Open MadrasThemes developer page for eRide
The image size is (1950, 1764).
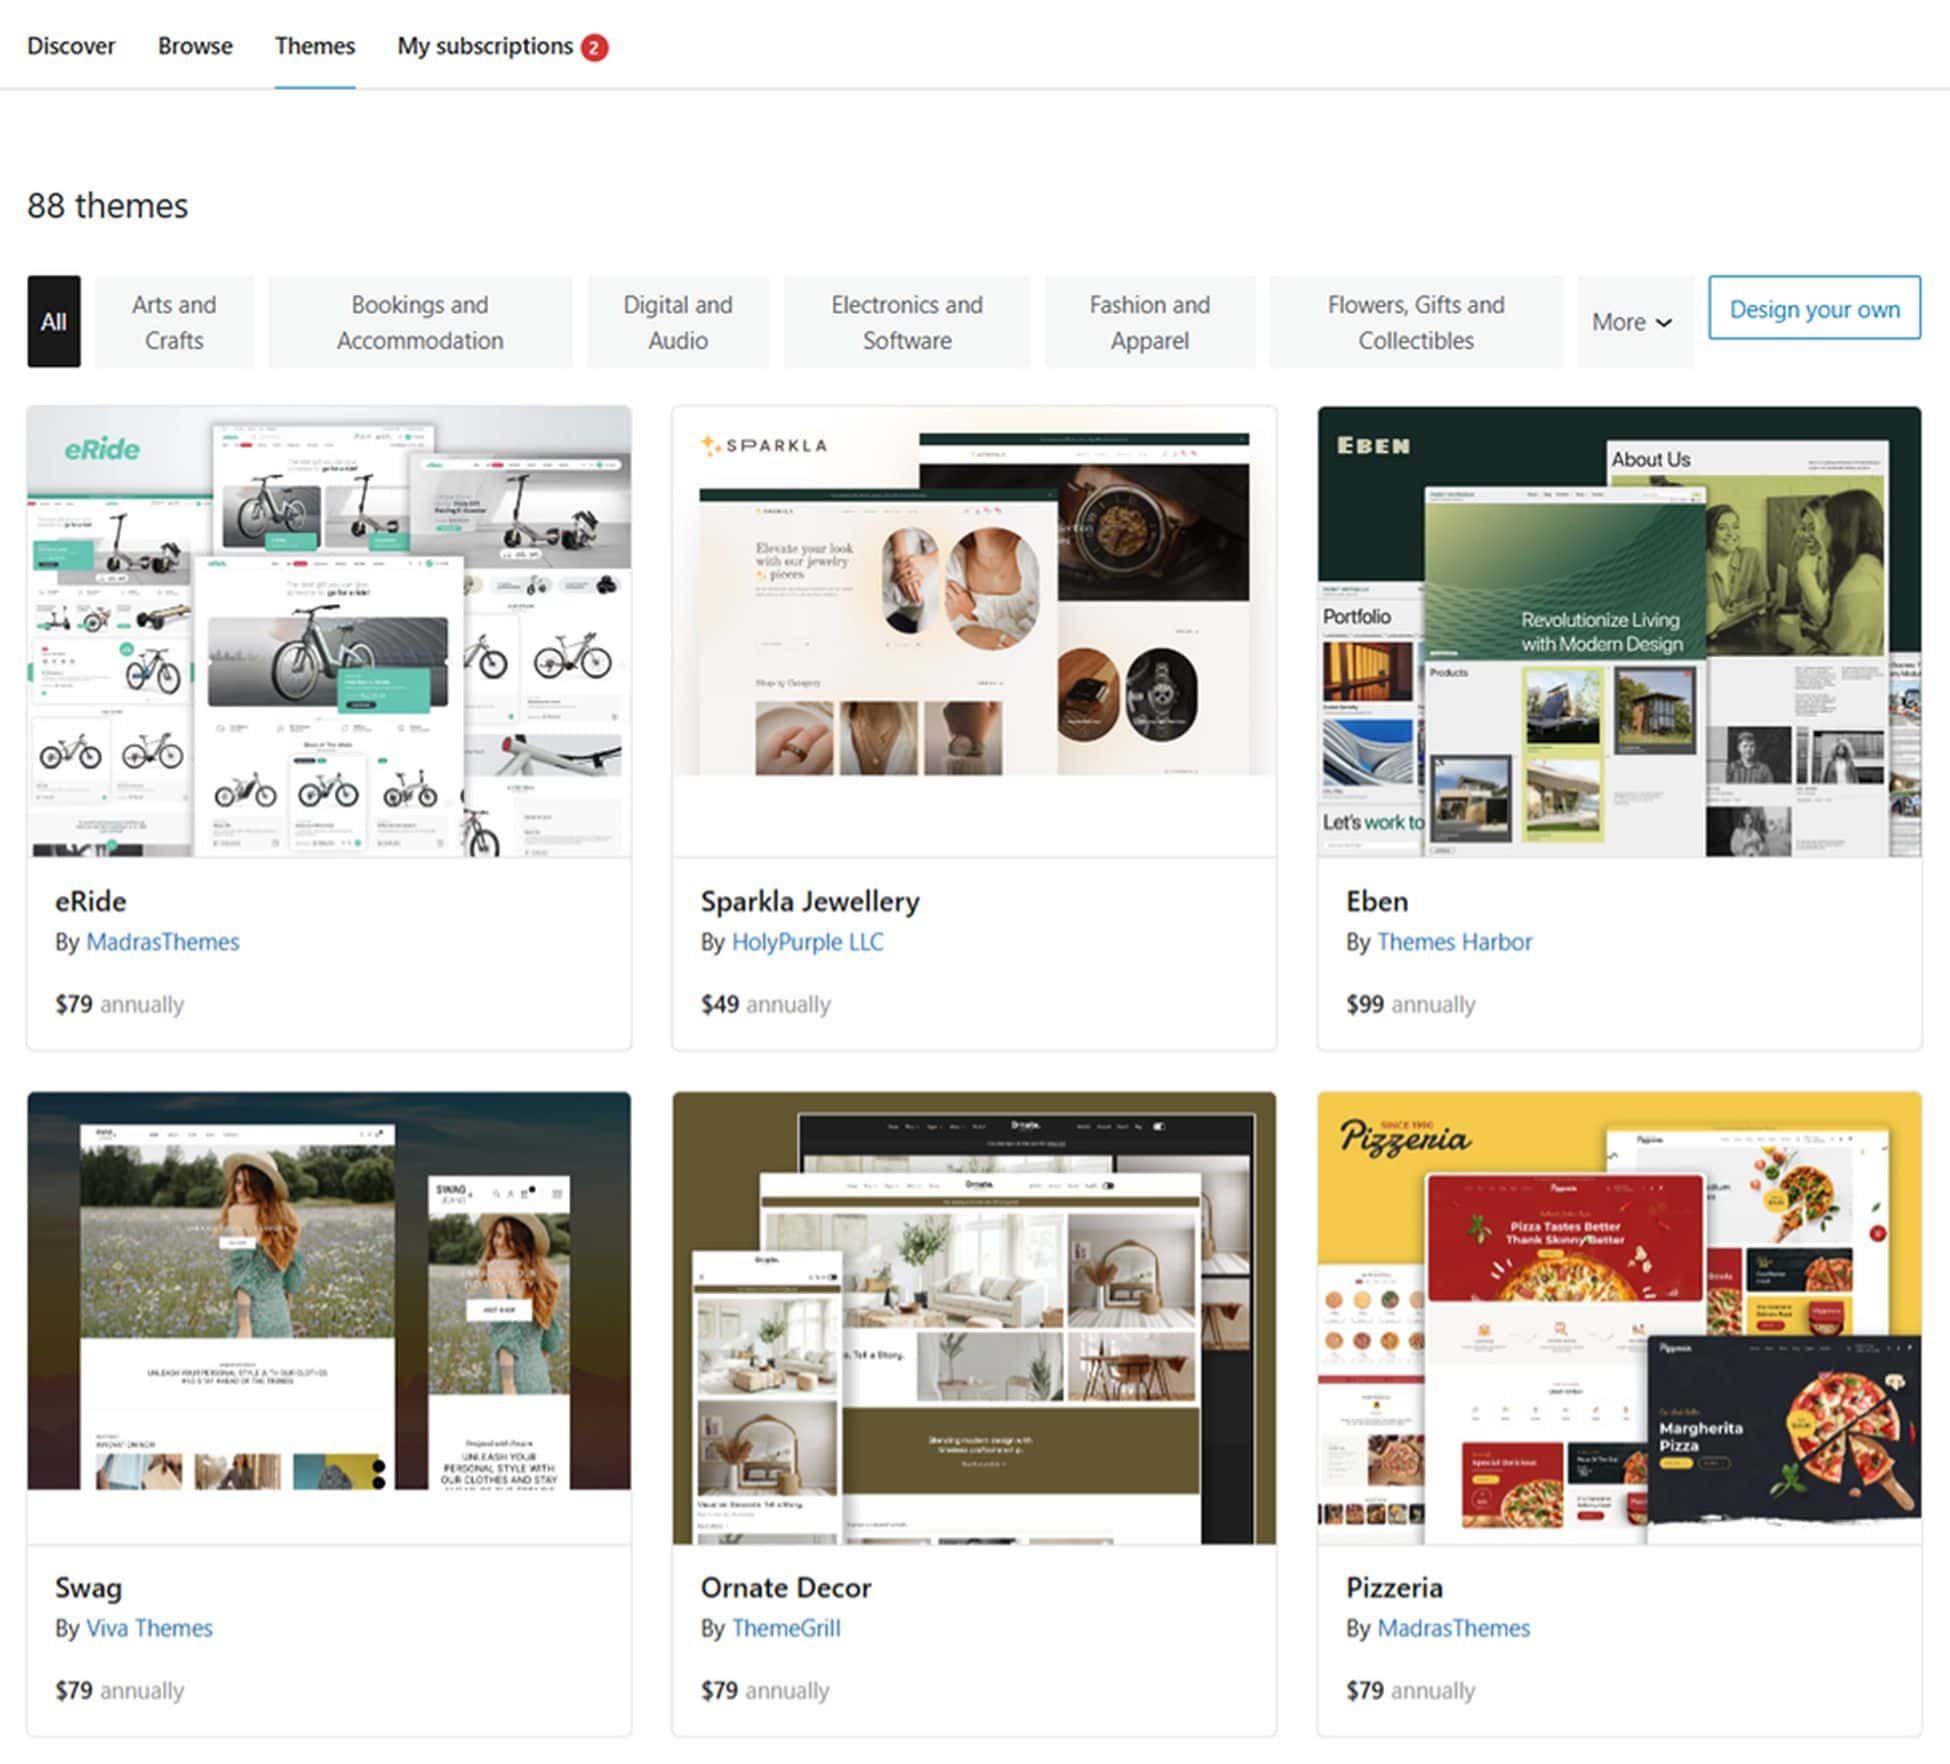(163, 941)
